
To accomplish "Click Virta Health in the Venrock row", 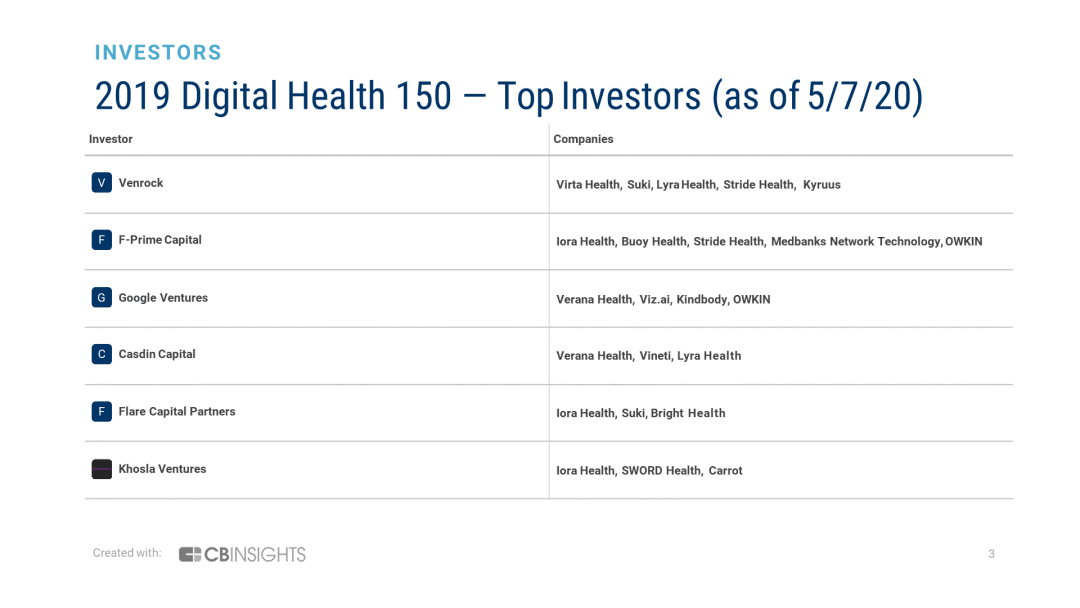I will tap(588, 185).
